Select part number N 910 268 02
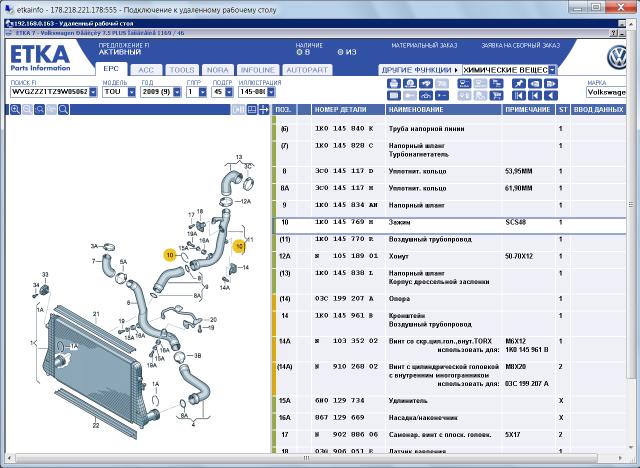Screen dimensions: 640x468 346,366
